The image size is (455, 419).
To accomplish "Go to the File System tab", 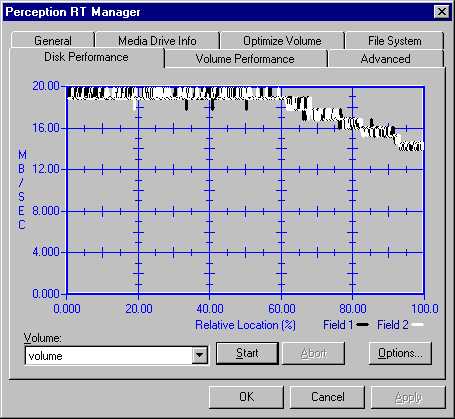I will coord(394,40).
